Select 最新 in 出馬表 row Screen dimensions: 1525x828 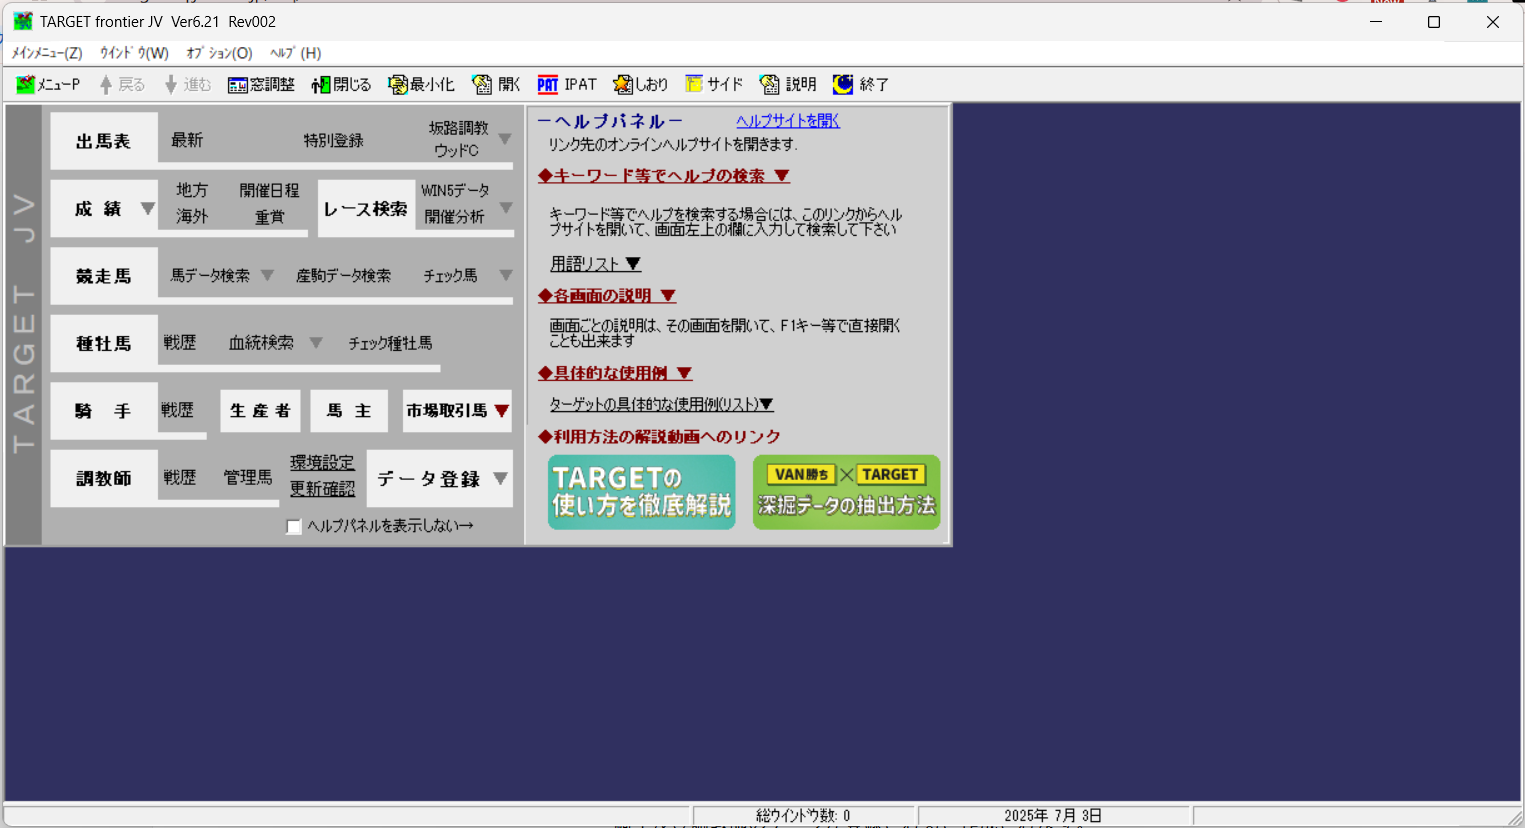(187, 140)
